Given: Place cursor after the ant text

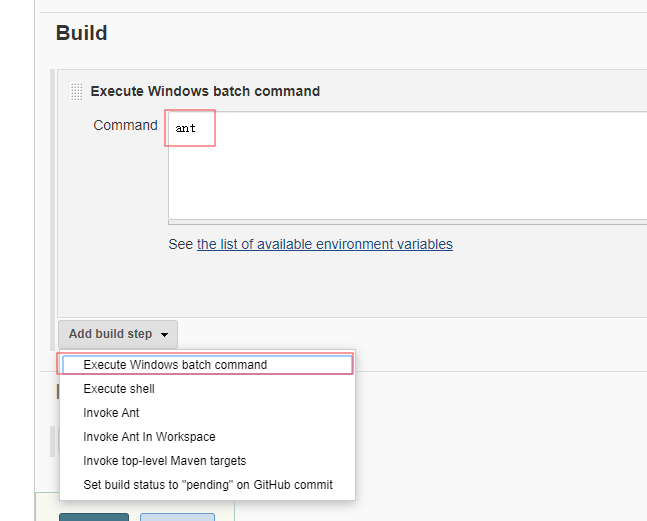Looking at the screenshot, I should (196, 128).
